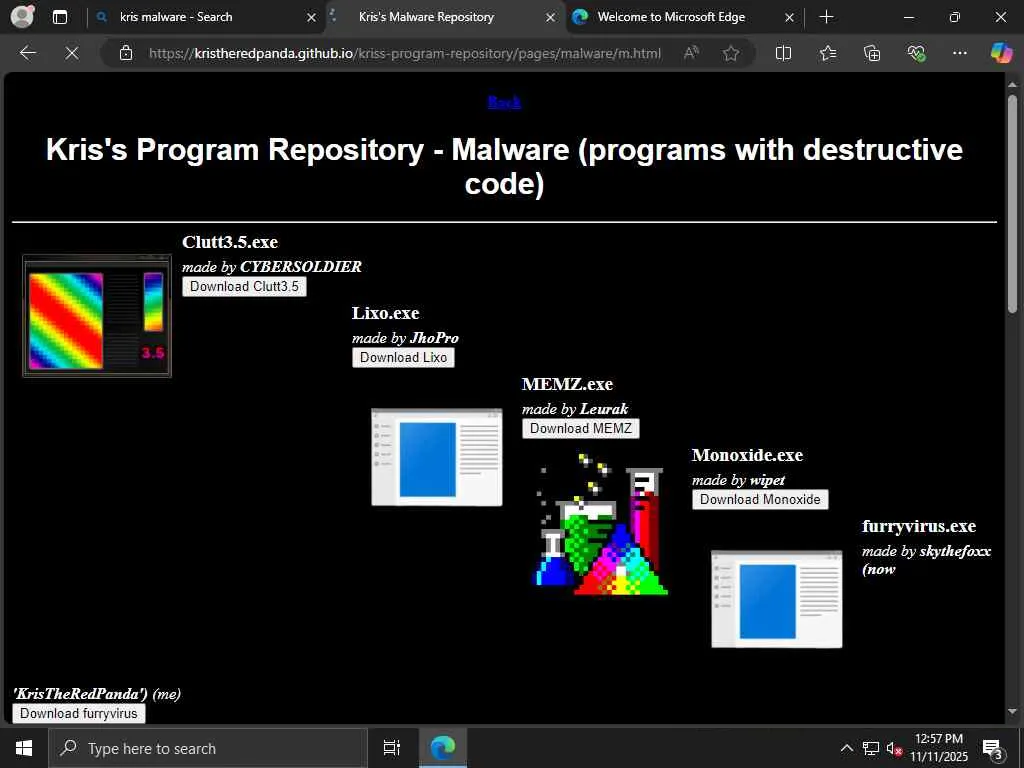Open split screen icon in toolbar

(x=783, y=53)
